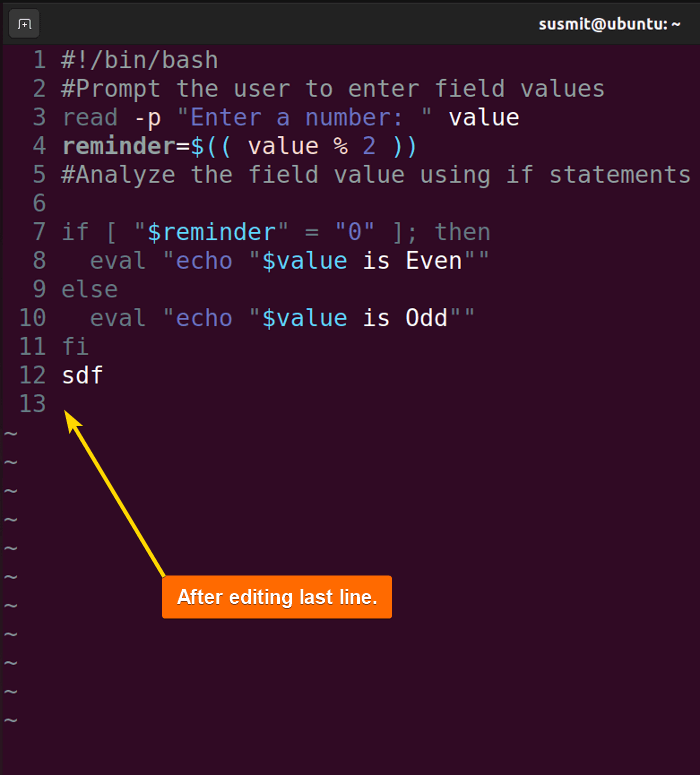Click the 'else' keyword on line 9
This screenshot has height=775, width=700.
[x=89, y=289]
